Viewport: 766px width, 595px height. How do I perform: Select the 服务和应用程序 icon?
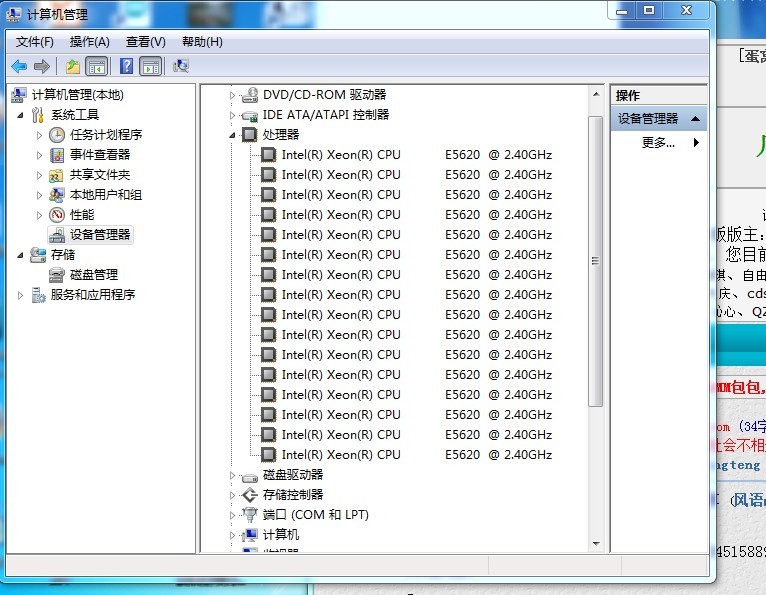pos(38,295)
